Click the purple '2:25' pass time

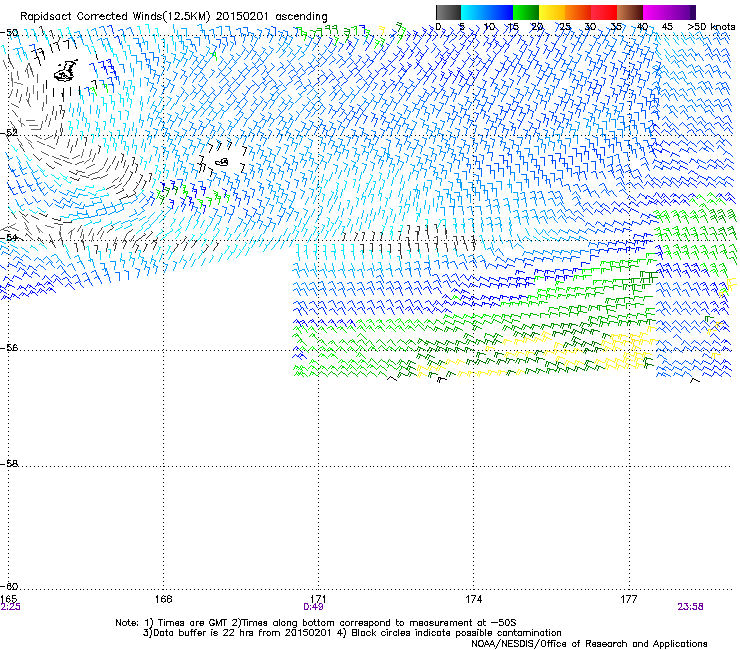tap(10, 607)
